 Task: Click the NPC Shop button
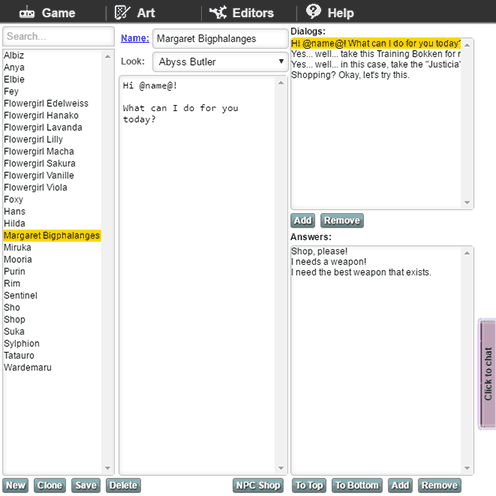point(258,485)
